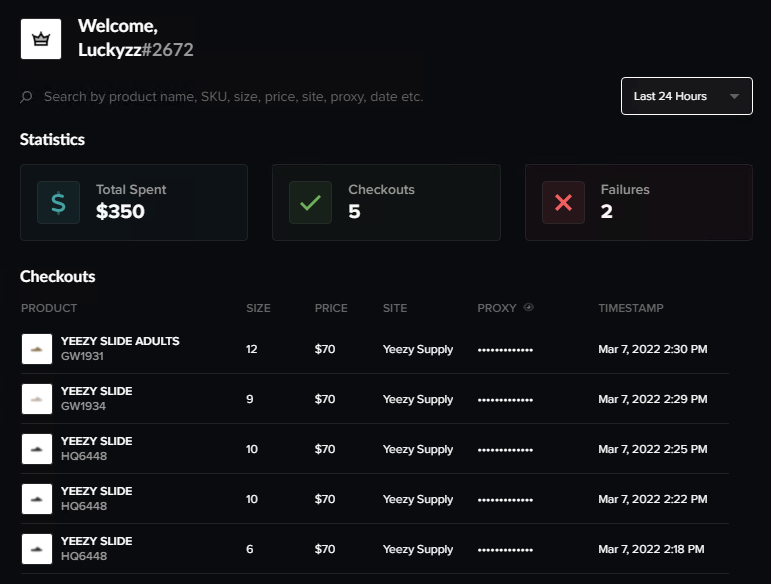Focus the product search field

pos(234,97)
